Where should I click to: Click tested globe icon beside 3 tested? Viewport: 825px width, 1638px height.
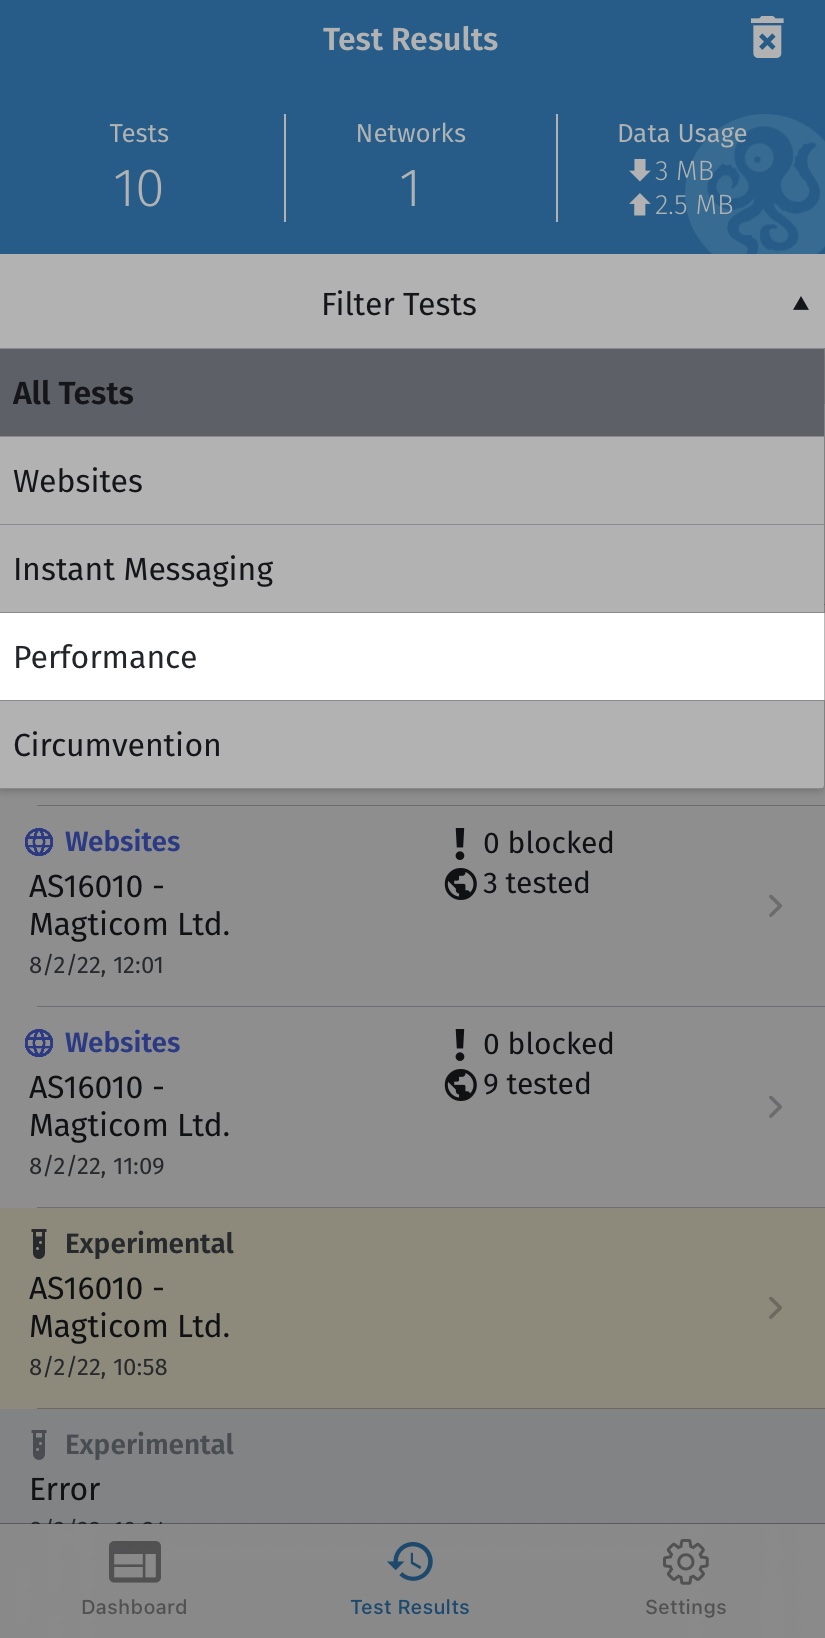point(460,884)
